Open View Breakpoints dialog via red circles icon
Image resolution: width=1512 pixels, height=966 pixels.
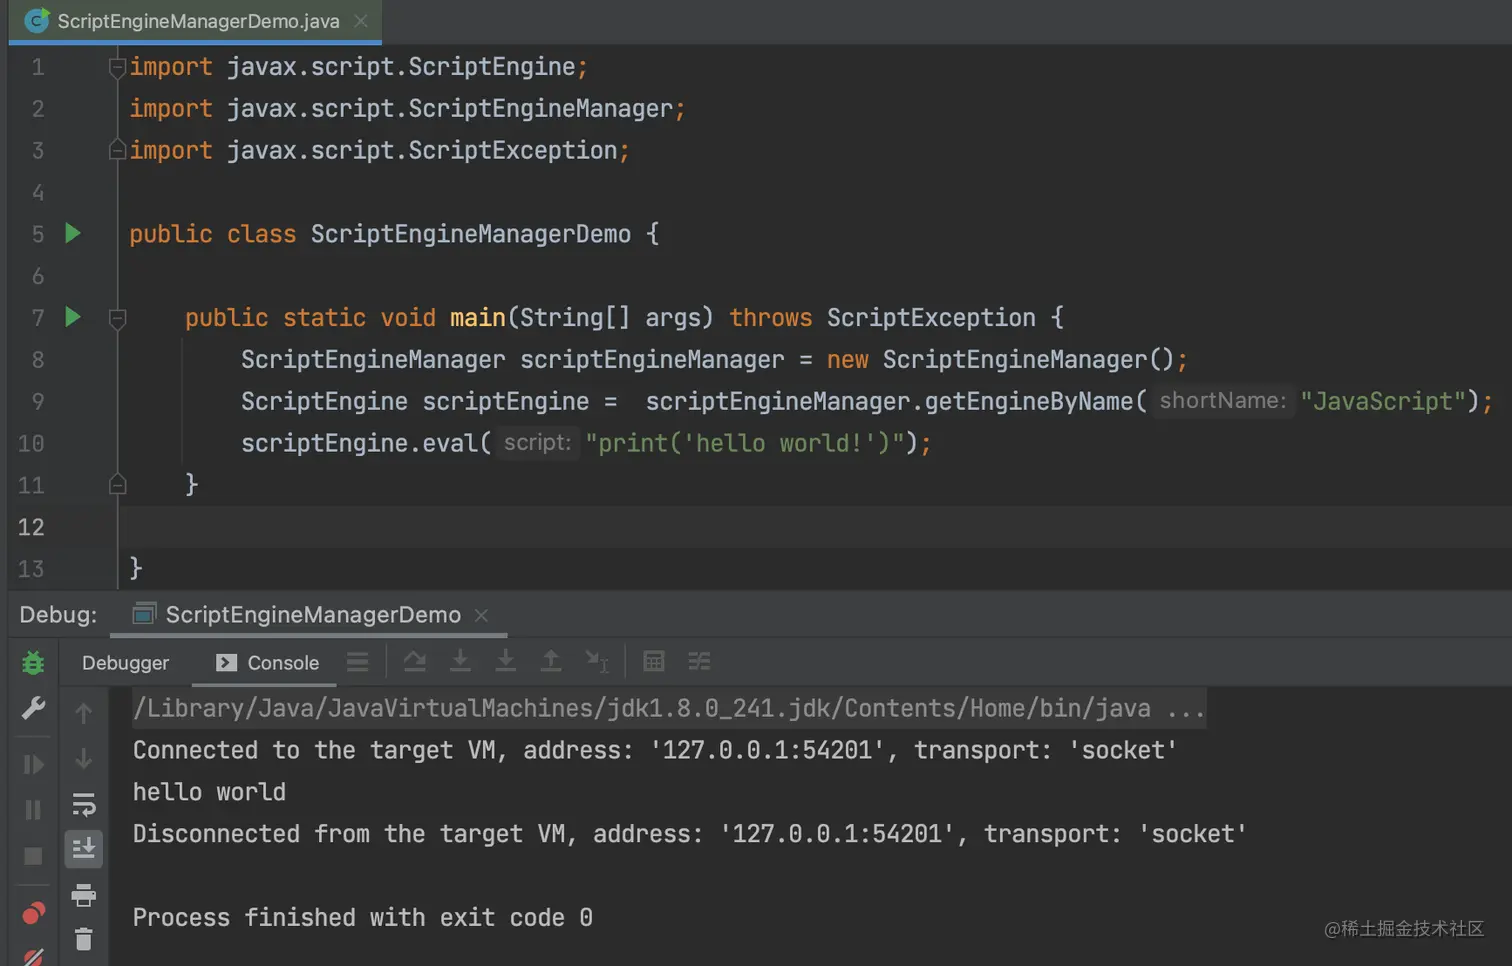point(33,911)
